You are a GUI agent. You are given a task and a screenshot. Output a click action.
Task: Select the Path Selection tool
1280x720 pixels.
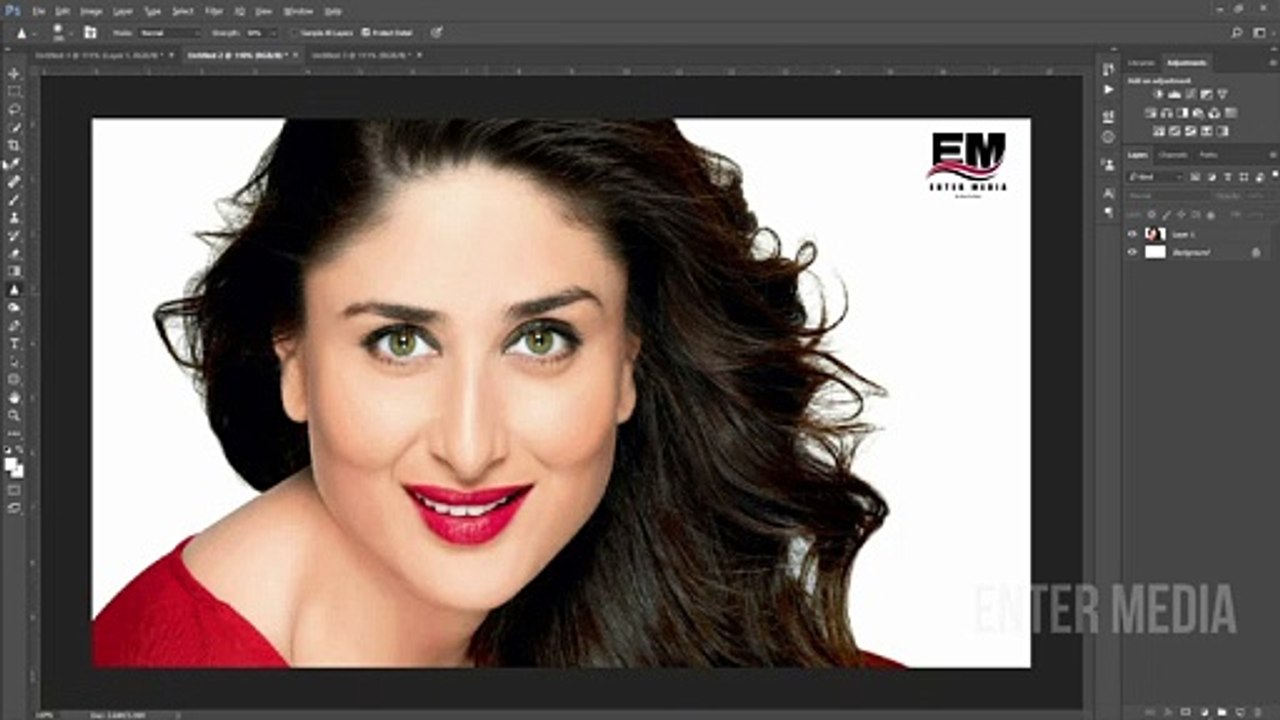click(x=14, y=362)
